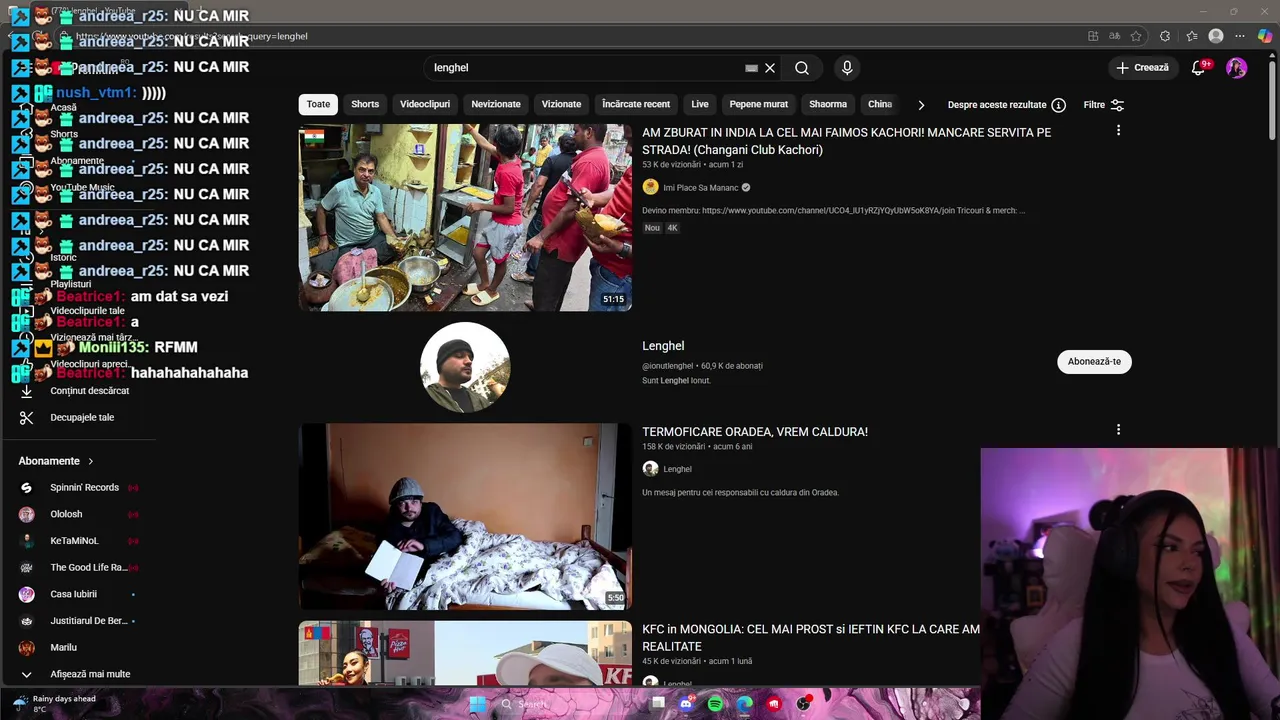Open the Filtre options
The width and height of the screenshot is (1280, 720).
click(1104, 105)
